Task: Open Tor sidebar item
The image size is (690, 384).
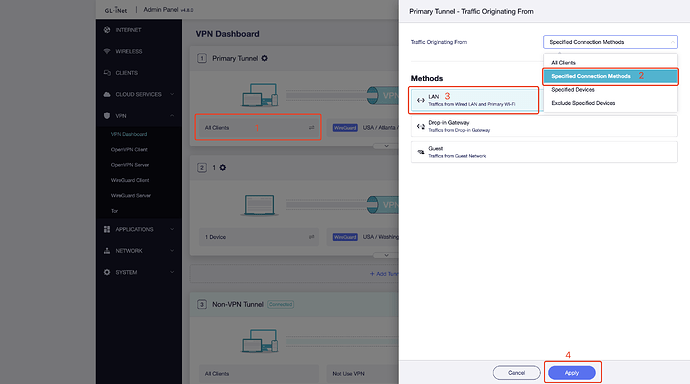Action: pyautogui.click(x=114, y=211)
